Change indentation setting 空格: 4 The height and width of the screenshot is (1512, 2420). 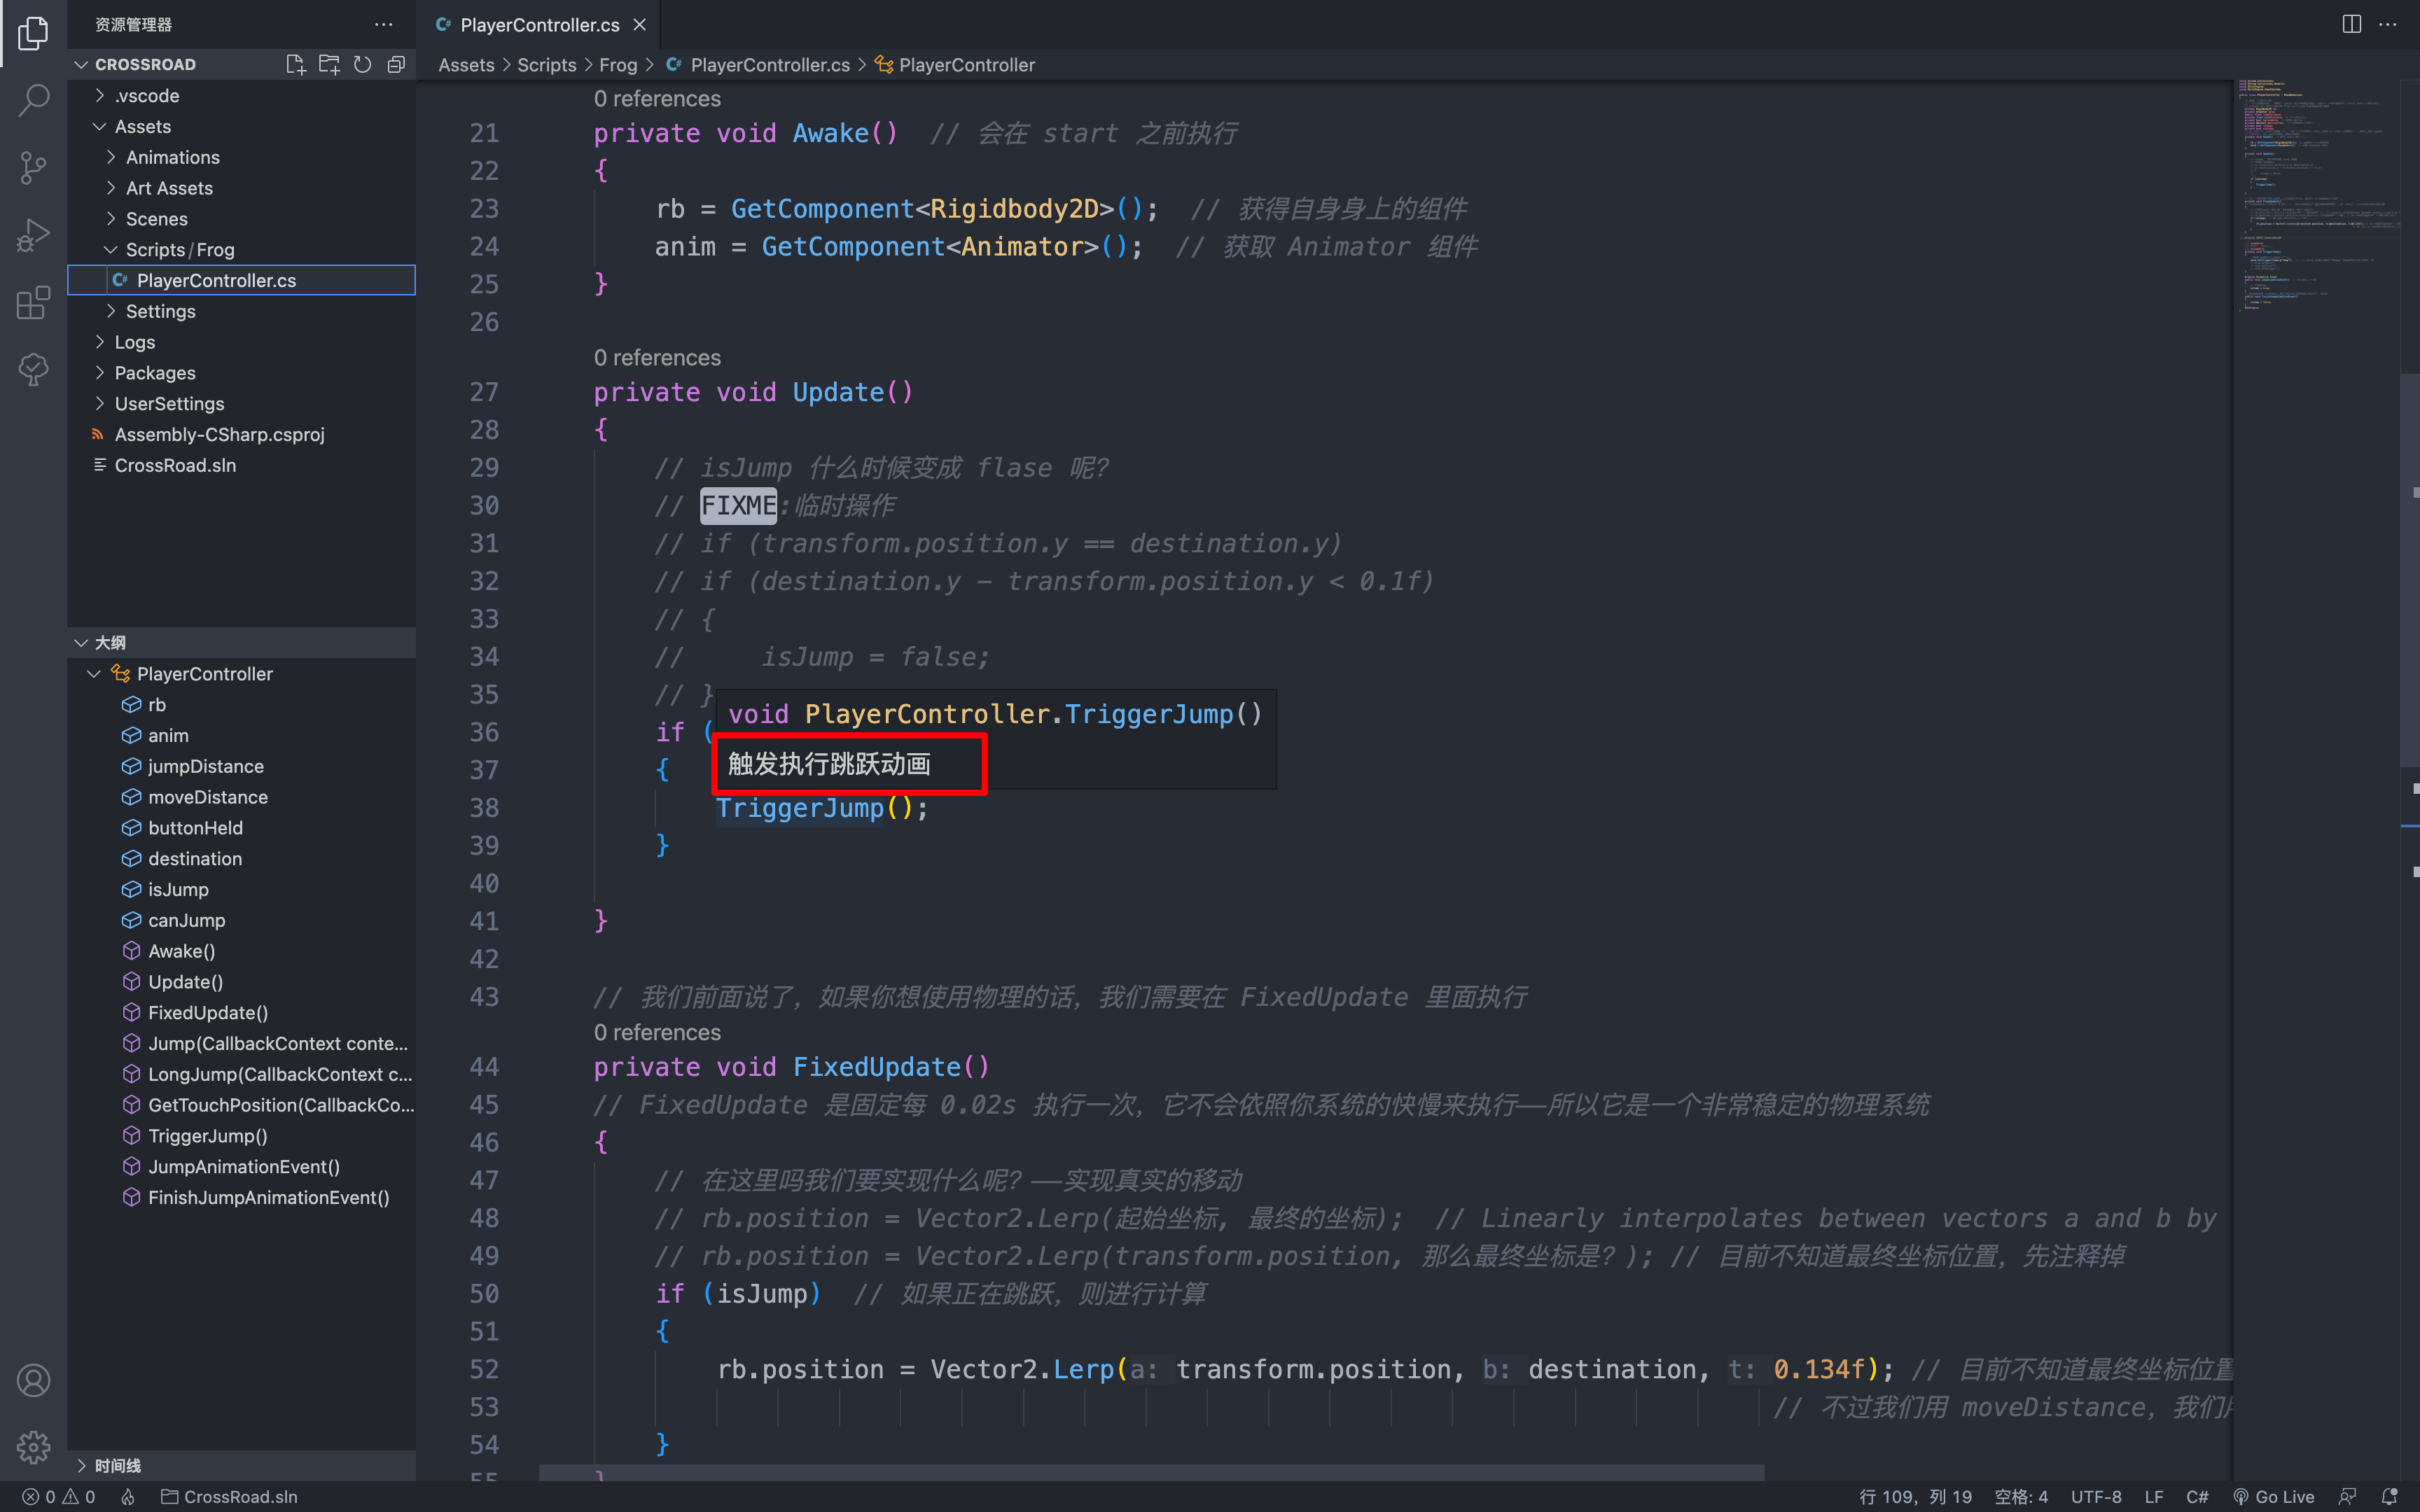(x=2021, y=1496)
